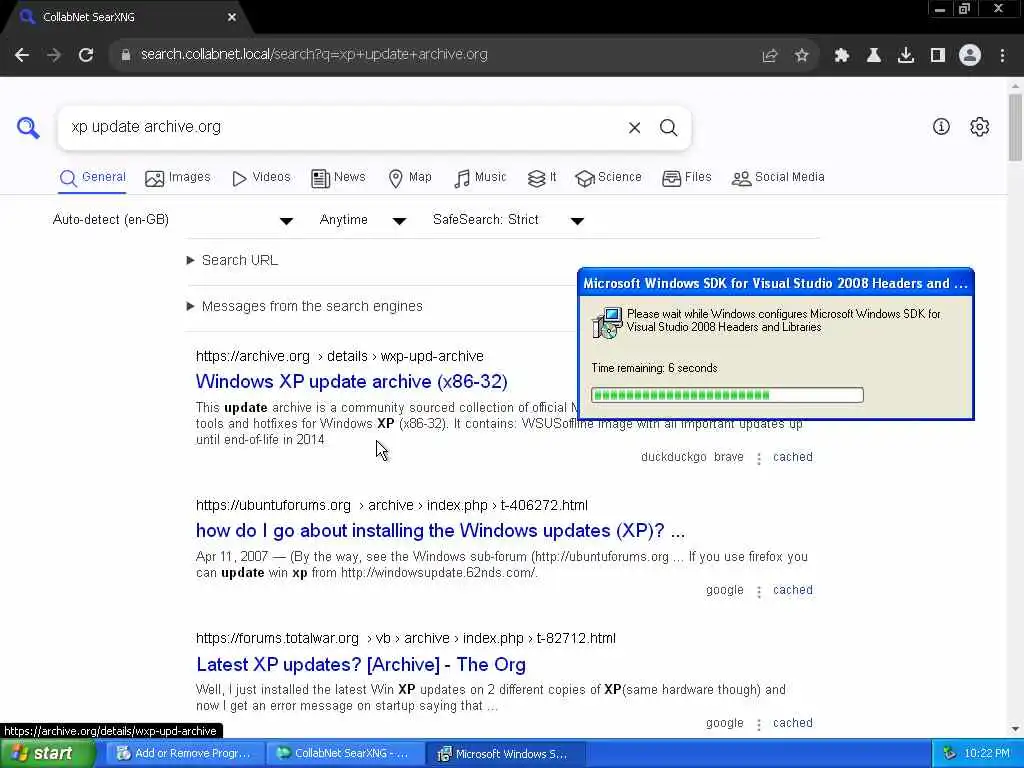Viewport: 1024px width, 768px height.
Task: Click the ubuntuforums.org result URL line
Action: click(x=392, y=505)
